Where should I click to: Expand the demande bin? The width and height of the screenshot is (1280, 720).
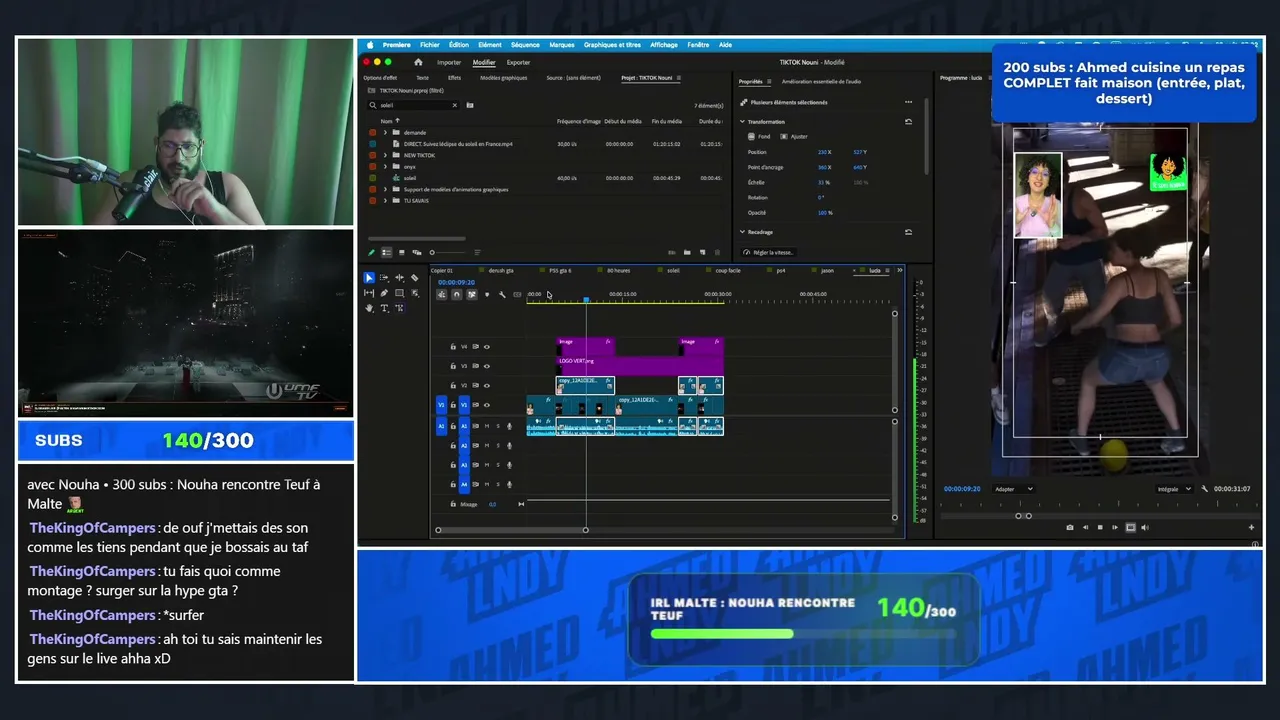point(385,132)
